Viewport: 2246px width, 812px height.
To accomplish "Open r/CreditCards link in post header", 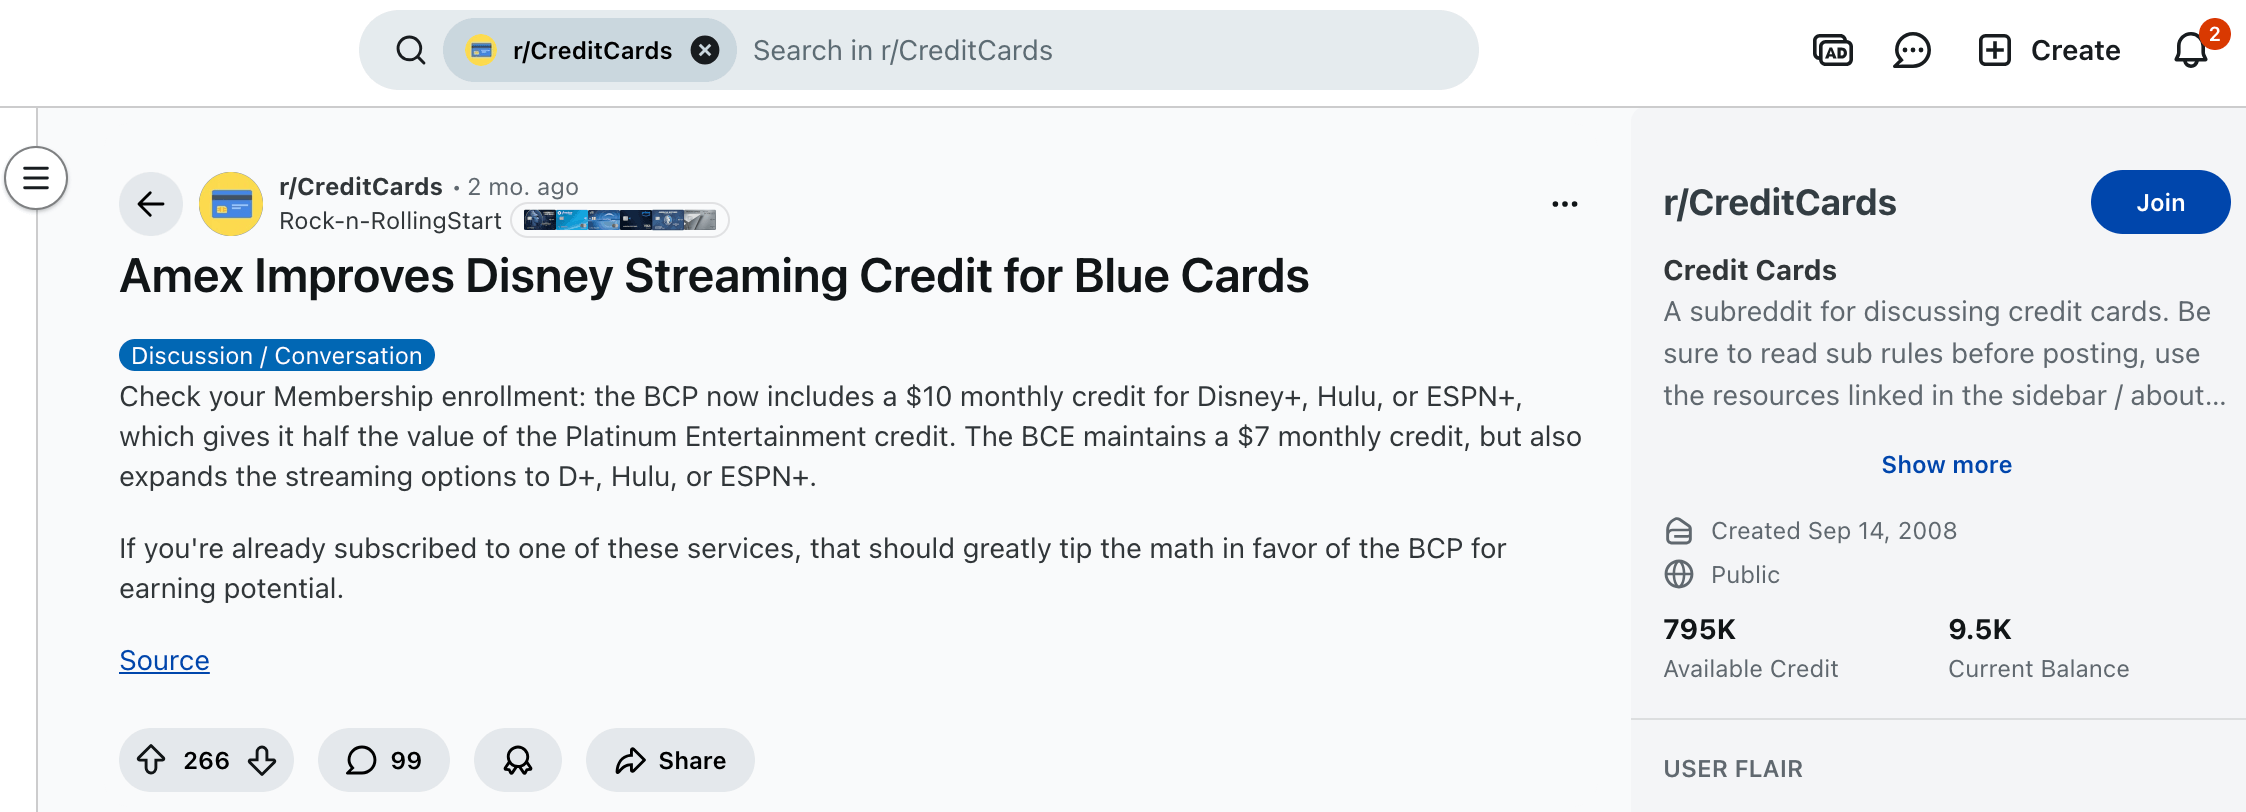I will pos(360,187).
